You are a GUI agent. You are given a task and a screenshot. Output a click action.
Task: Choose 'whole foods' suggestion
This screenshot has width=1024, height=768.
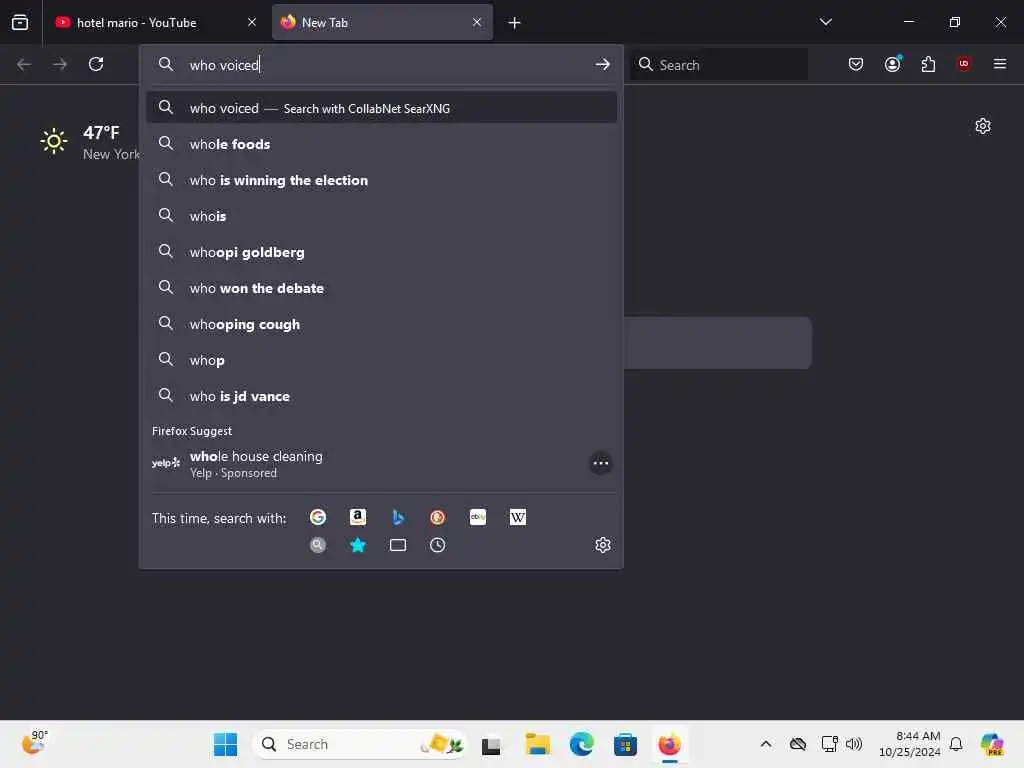(381, 144)
